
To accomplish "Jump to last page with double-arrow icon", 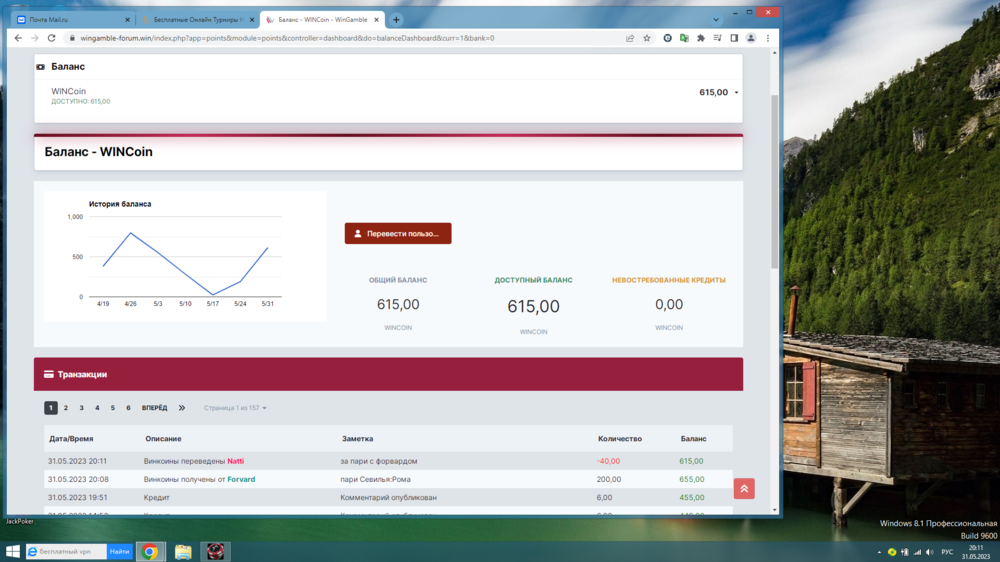I will [182, 408].
